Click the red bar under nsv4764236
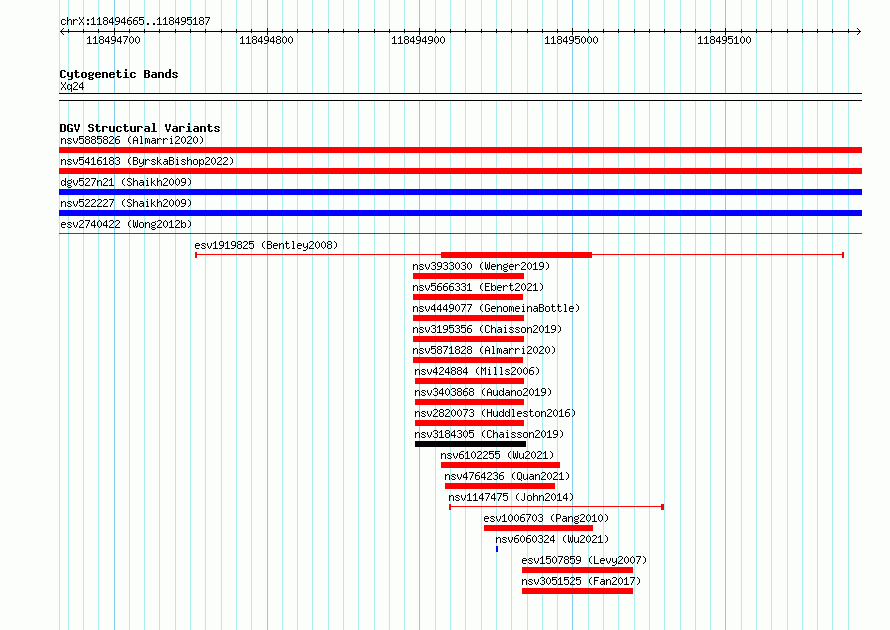 [x=500, y=486]
